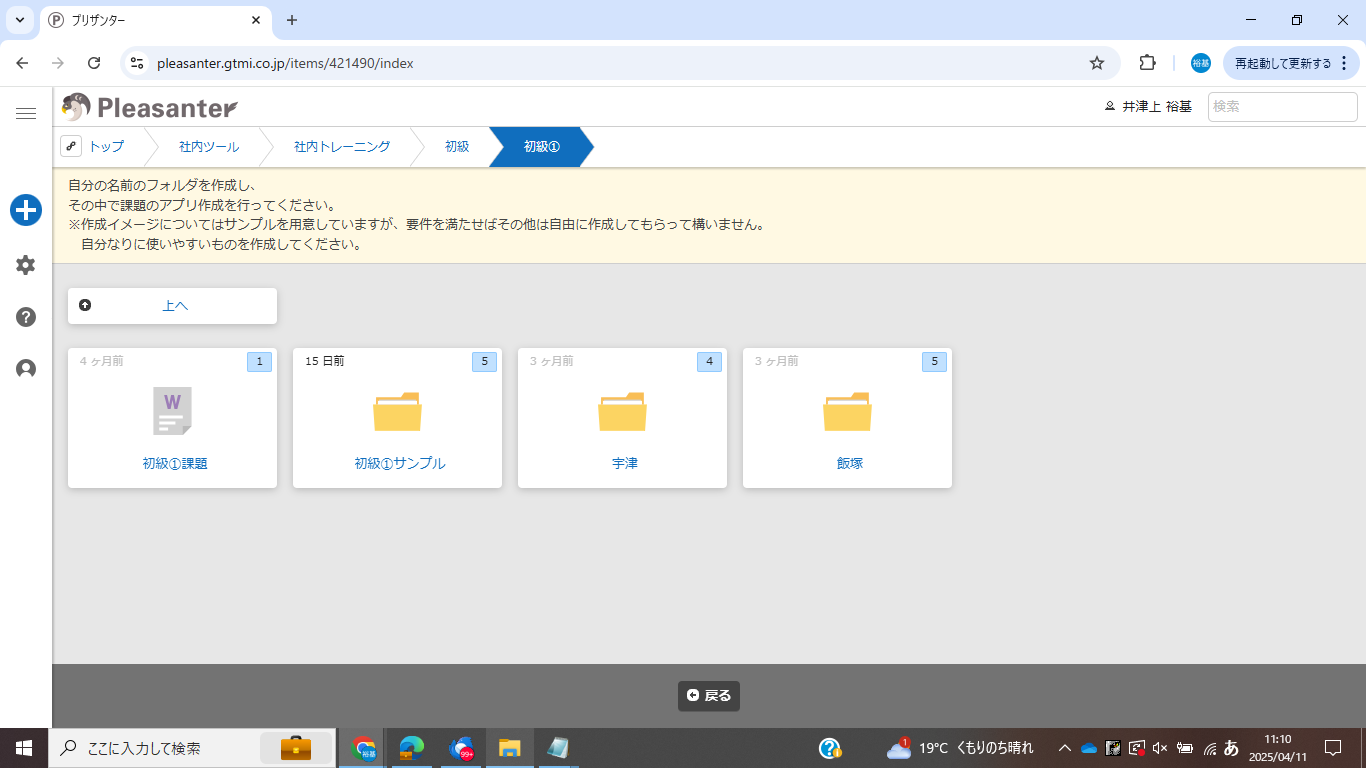
Task: Open the hamburger navigation menu
Action: click(x=26, y=114)
